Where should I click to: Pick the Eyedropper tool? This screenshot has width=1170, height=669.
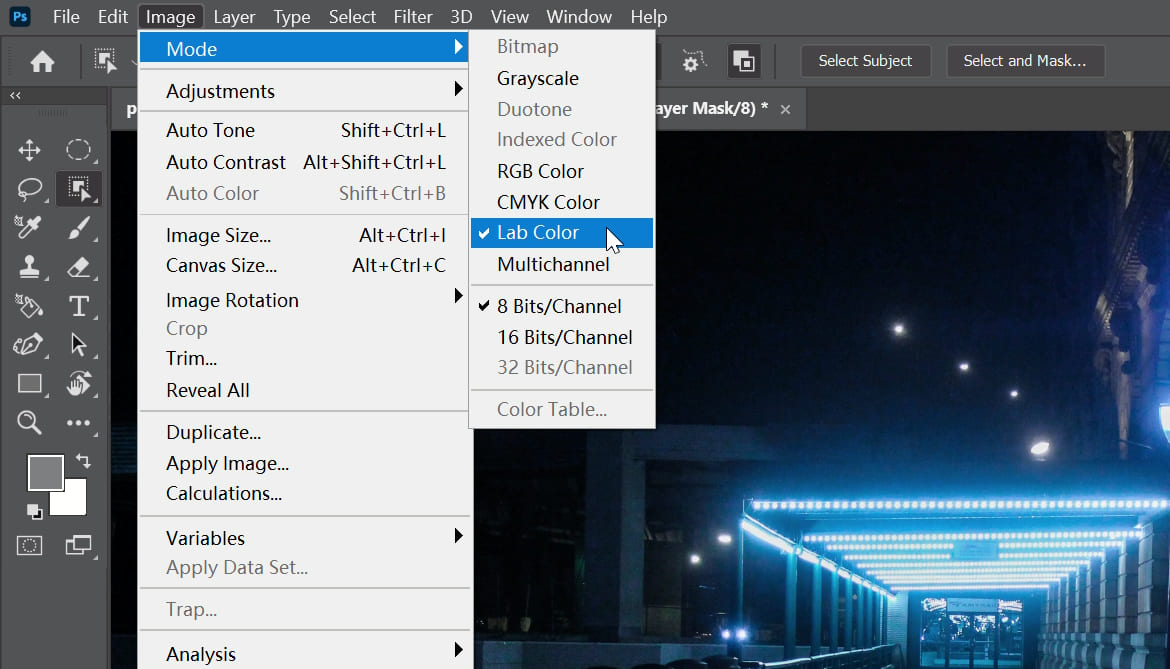coord(29,228)
